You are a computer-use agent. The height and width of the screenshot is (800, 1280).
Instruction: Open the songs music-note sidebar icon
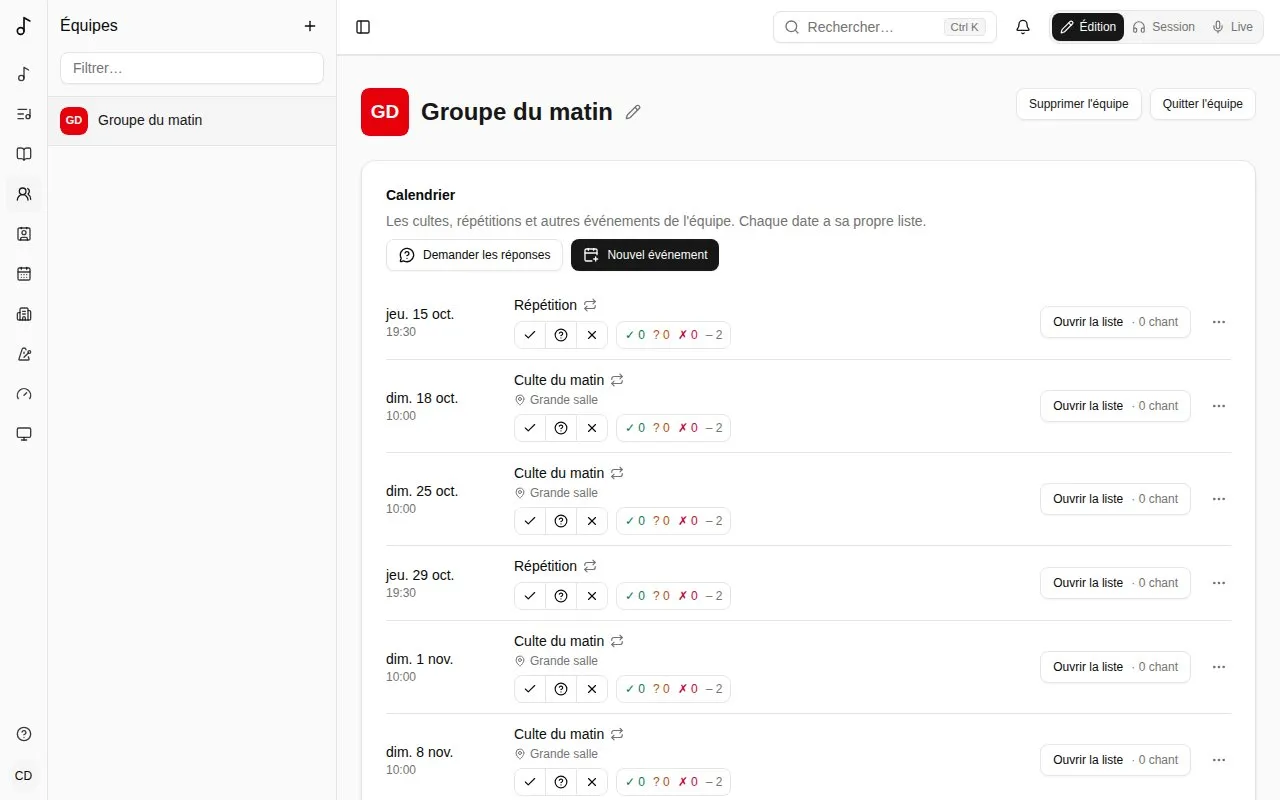24,74
